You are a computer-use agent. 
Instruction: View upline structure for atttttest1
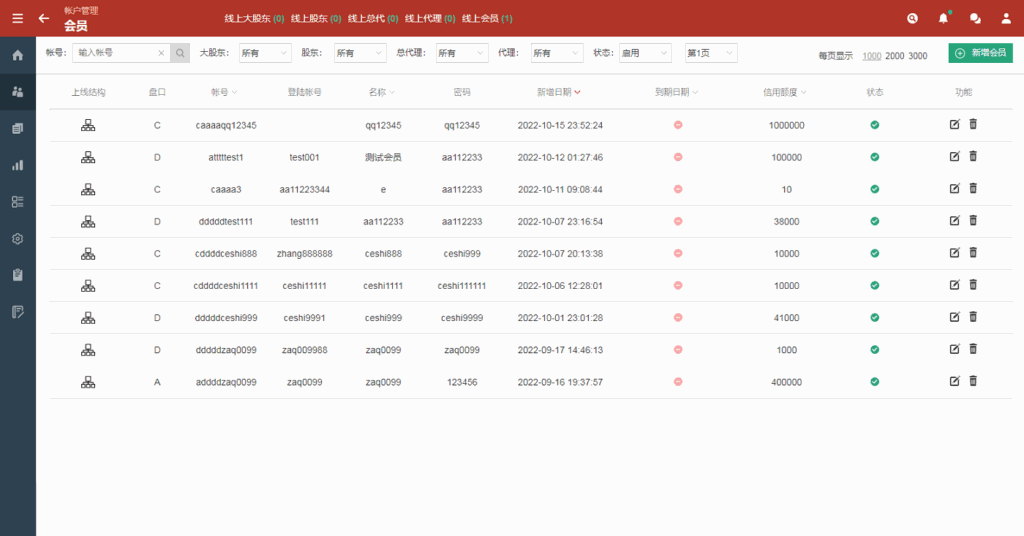88,157
